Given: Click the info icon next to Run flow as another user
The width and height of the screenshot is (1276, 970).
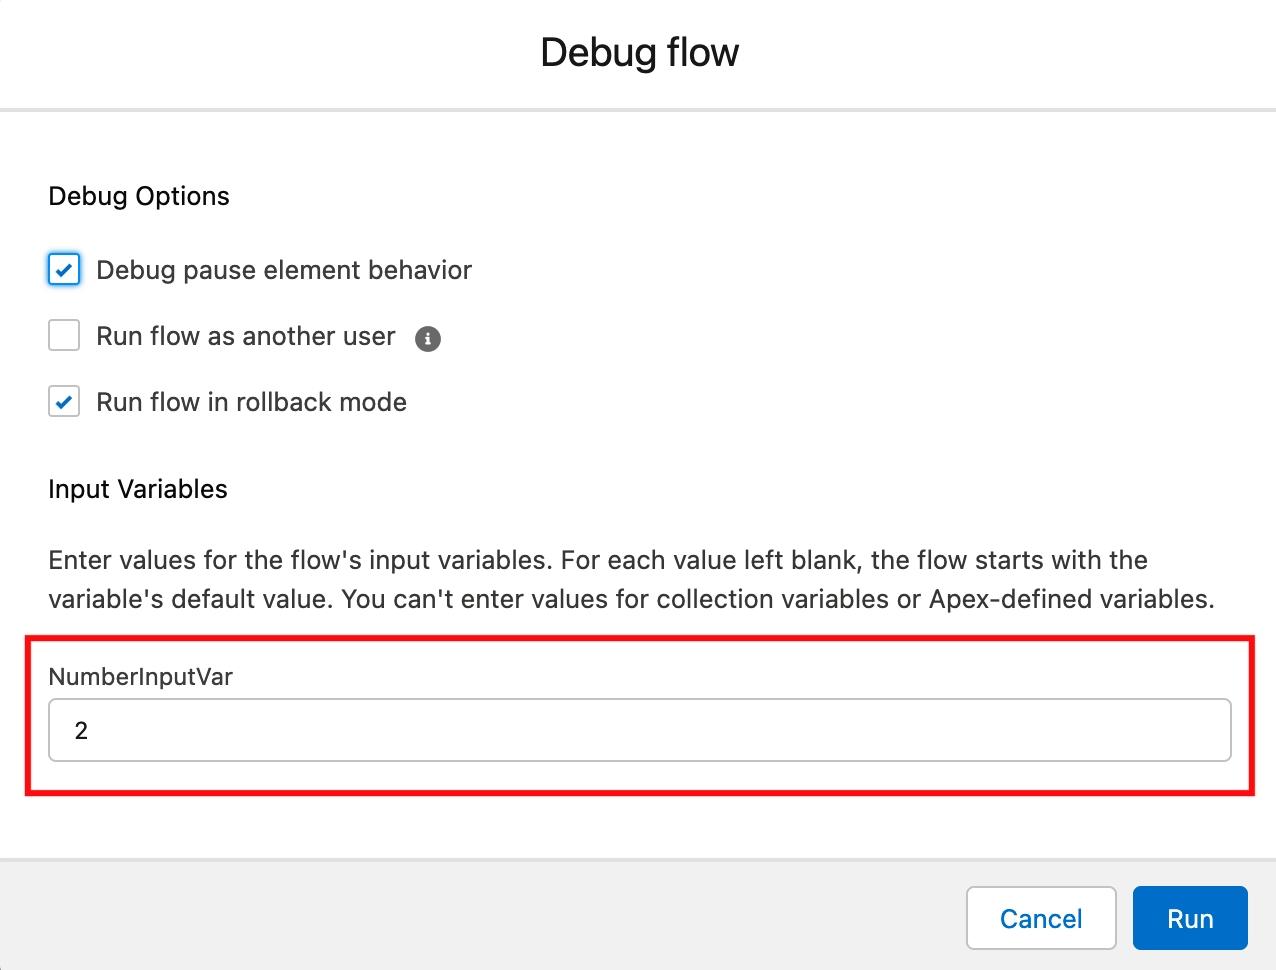Looking at the screenshot, I should pos(428,339).
